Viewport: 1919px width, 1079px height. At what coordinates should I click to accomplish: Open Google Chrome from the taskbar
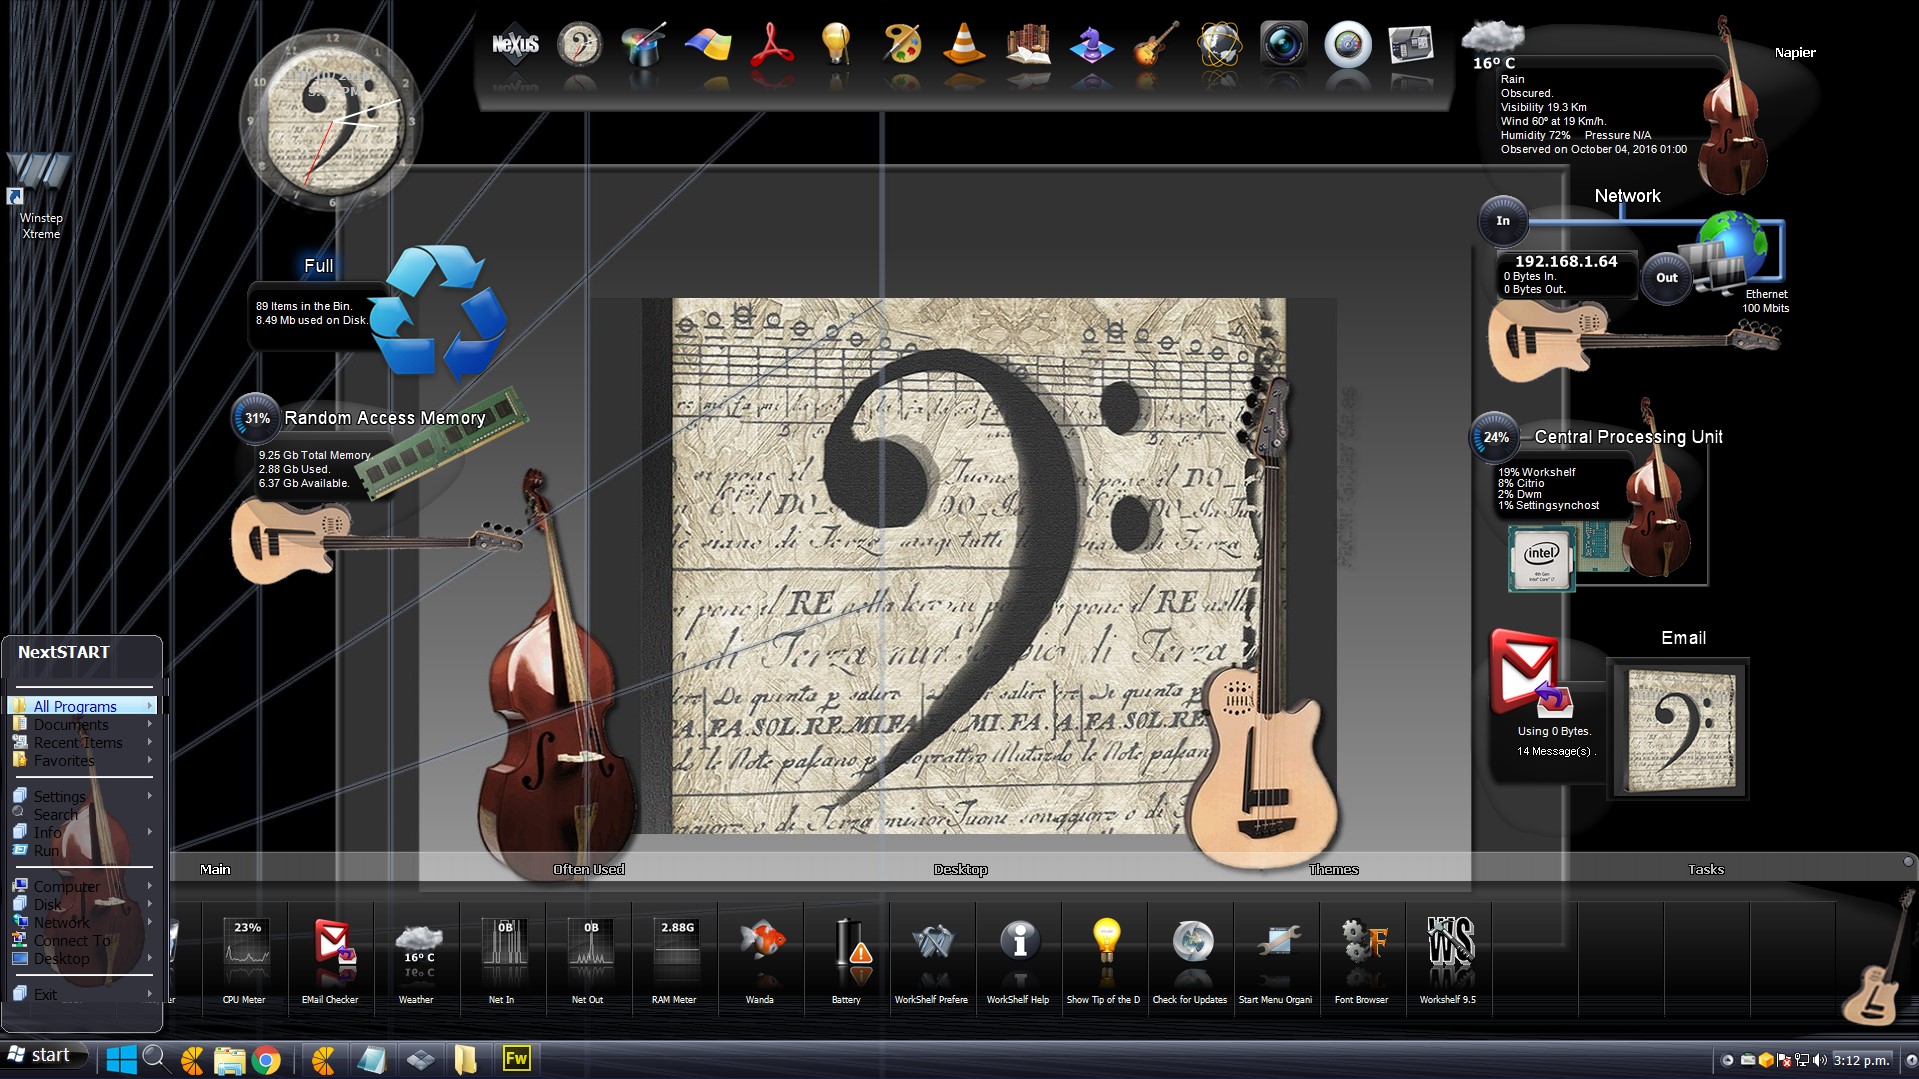266,1059
